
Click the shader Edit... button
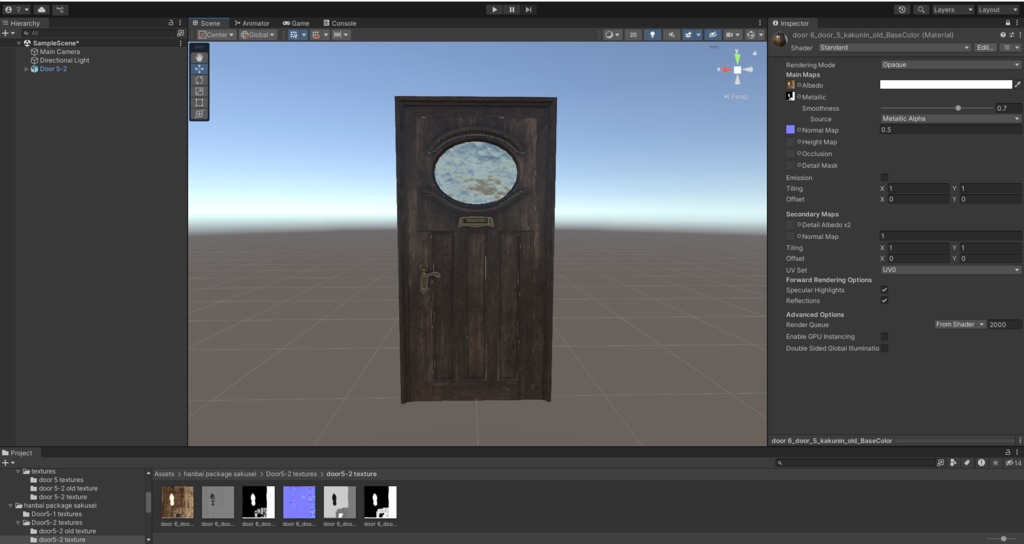click(985, 48)
